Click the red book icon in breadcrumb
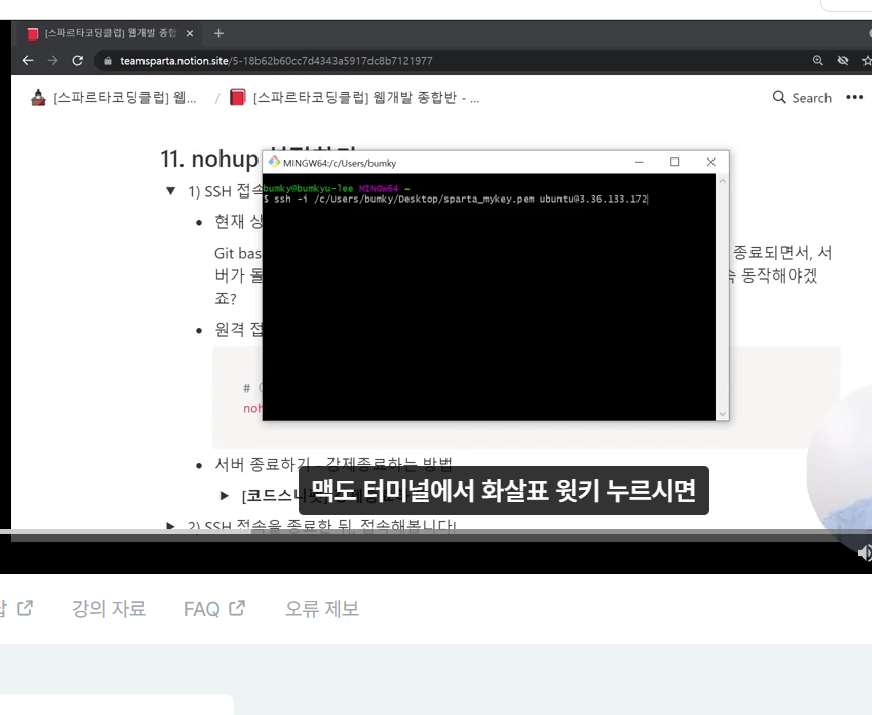Image resolution: width=872 pixels, height=715 pixels. pyautogui.click(x=237, y=97)
